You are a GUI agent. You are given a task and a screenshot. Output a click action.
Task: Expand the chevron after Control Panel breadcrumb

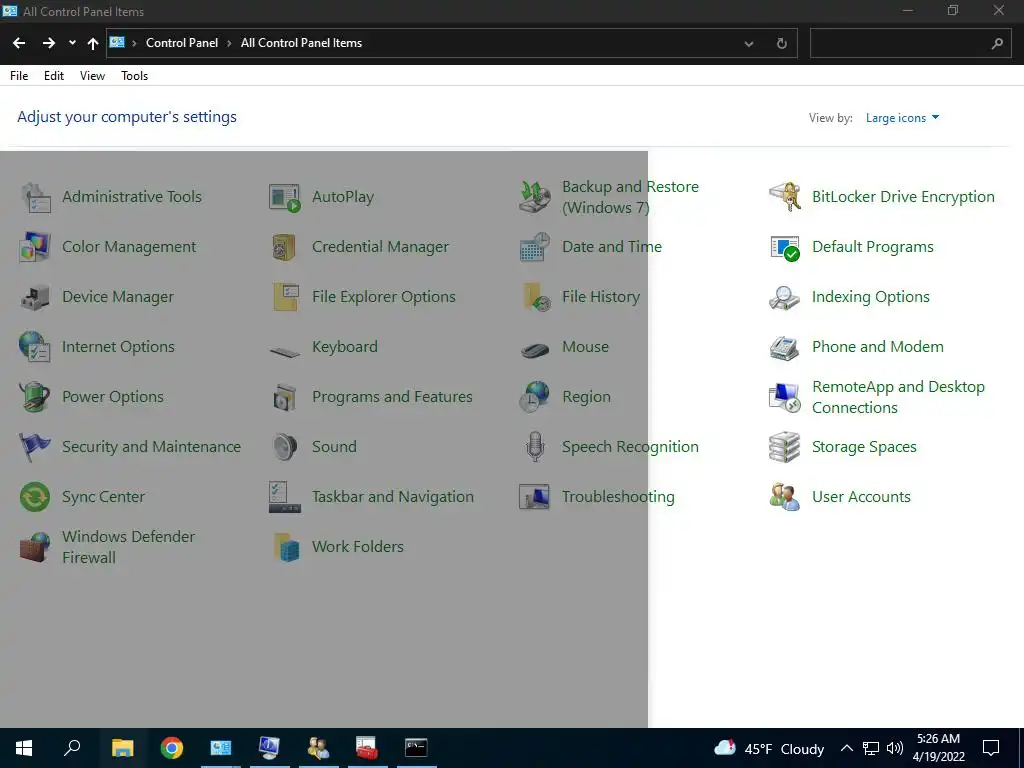(x=229, y=43)
